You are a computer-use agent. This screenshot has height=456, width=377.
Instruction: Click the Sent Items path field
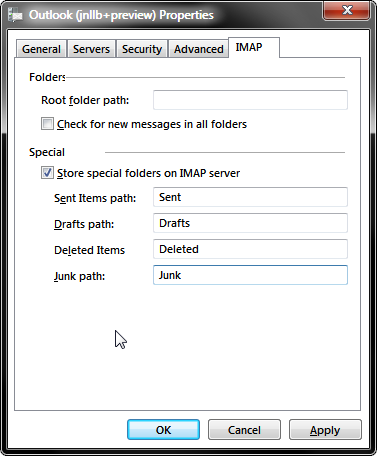pos(250,197)
